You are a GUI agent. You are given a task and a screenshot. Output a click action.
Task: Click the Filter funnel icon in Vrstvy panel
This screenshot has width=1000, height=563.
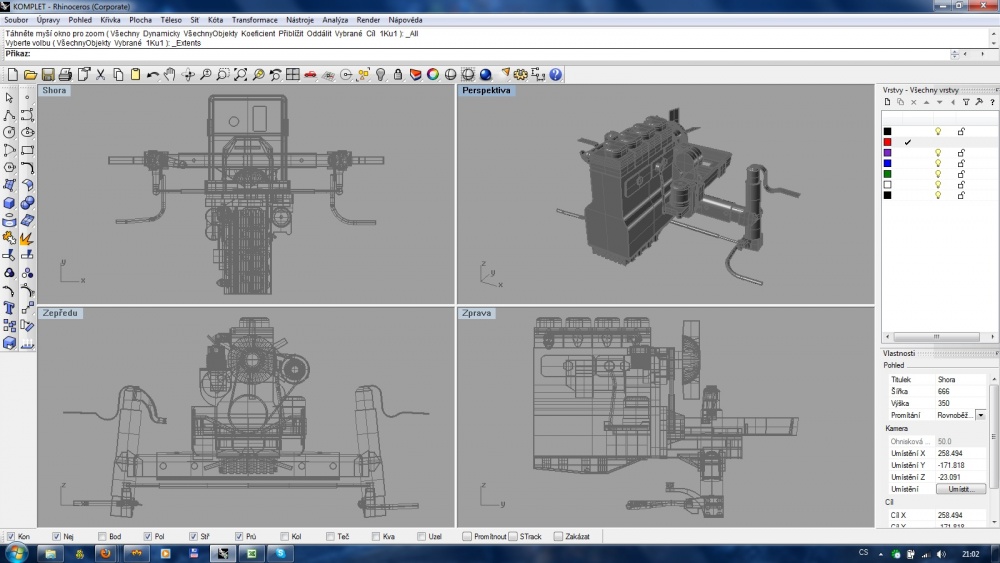966,102
